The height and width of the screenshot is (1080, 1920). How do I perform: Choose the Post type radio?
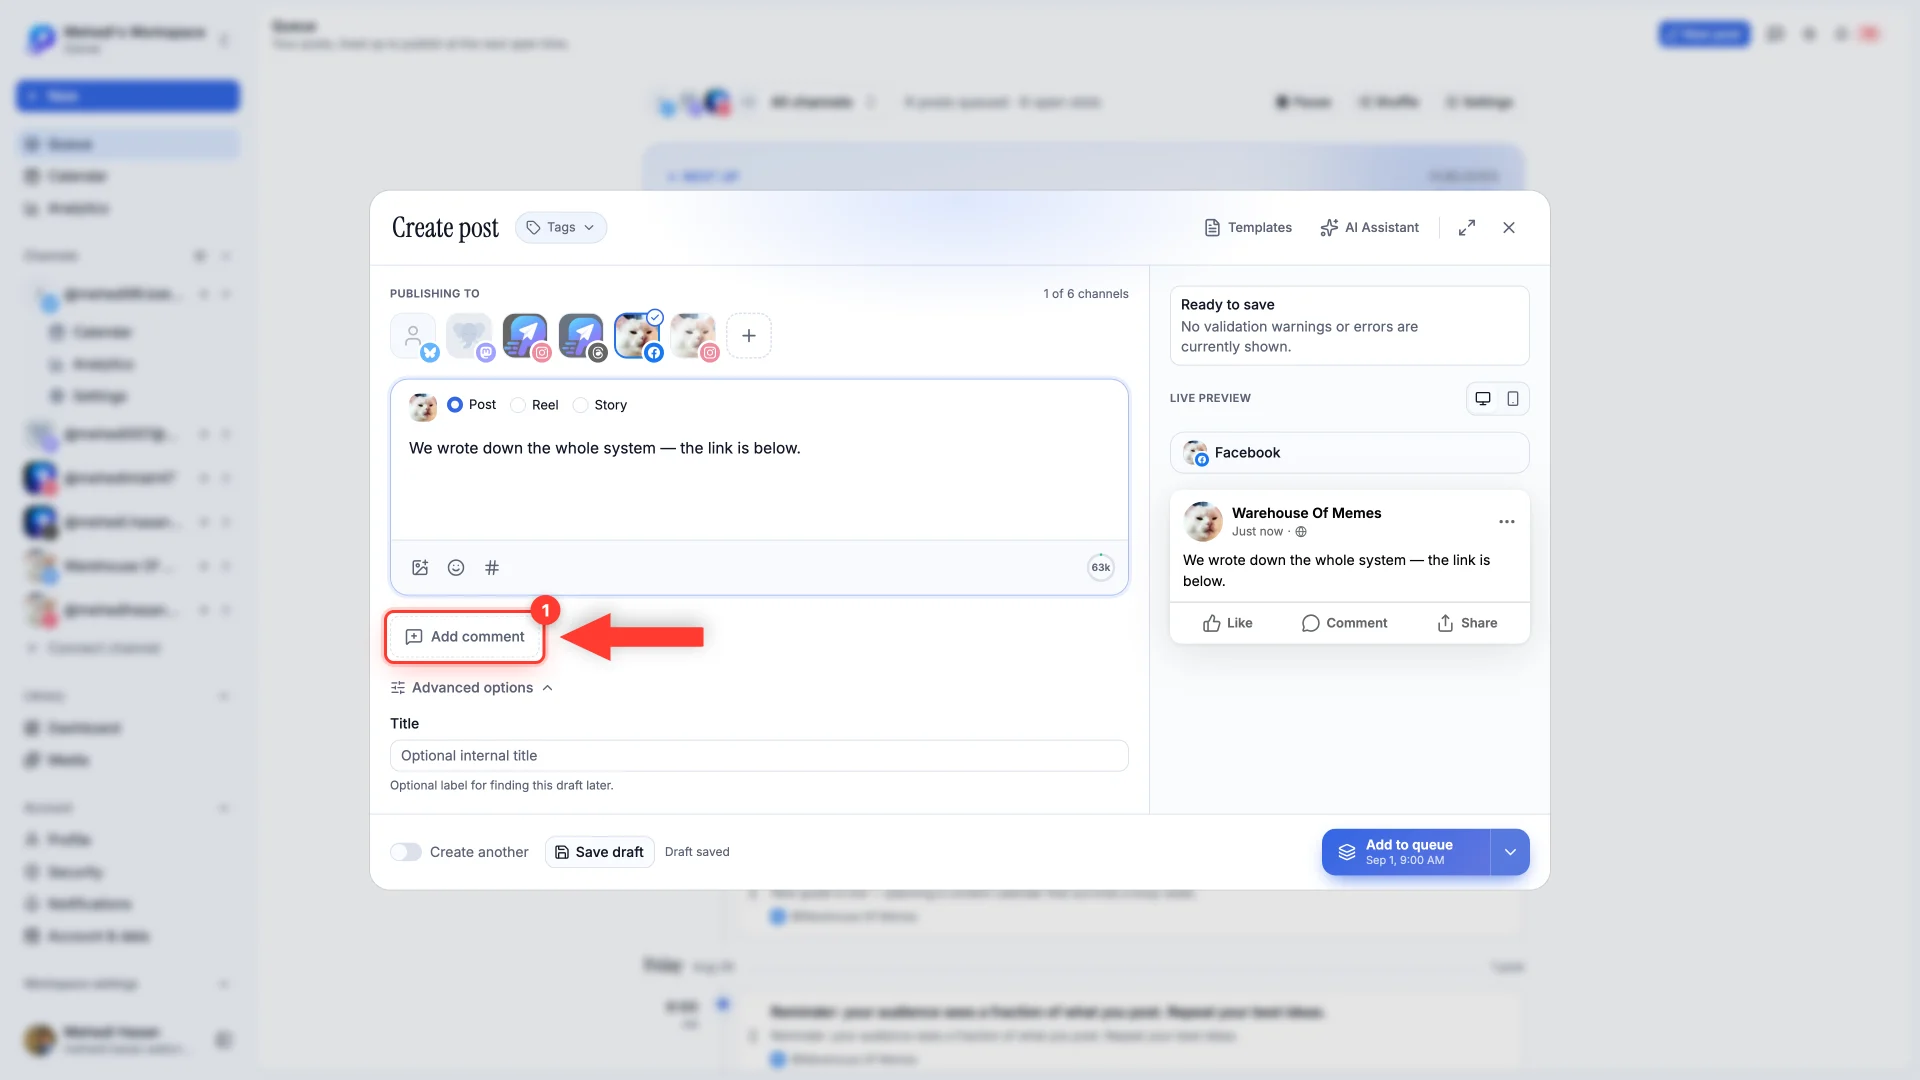pyautogui.click(x=455, y=405)
